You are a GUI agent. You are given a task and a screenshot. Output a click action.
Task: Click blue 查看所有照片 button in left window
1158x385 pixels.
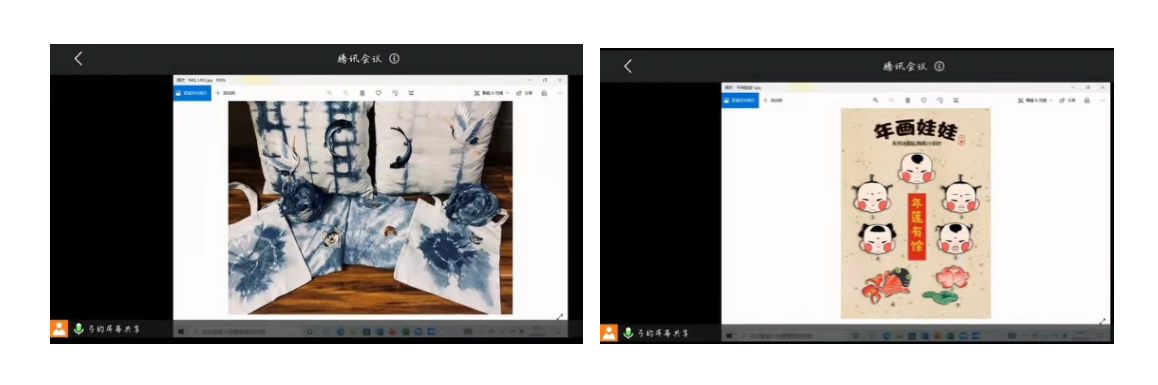pos(192,93)
